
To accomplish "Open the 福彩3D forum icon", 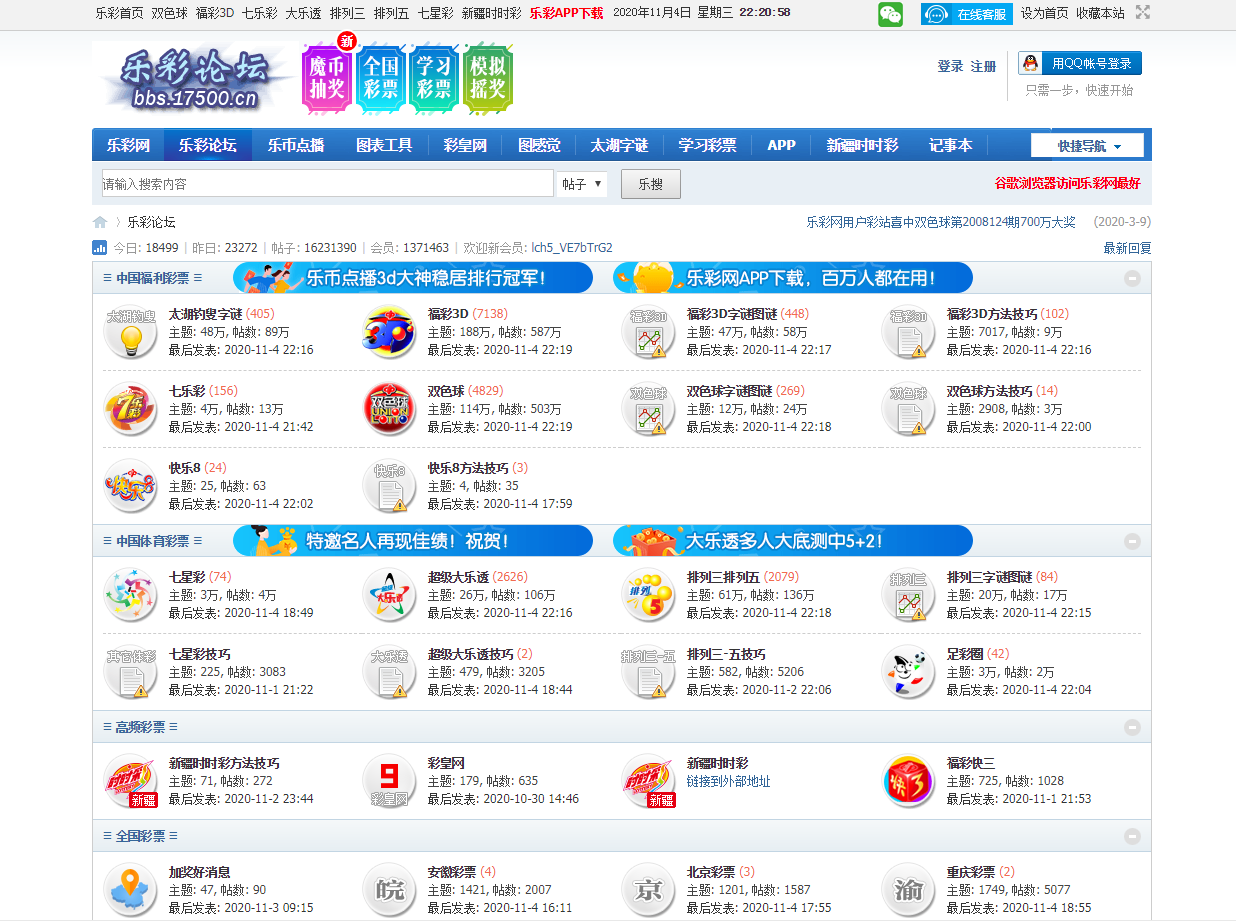I will [x=389, y=332].
